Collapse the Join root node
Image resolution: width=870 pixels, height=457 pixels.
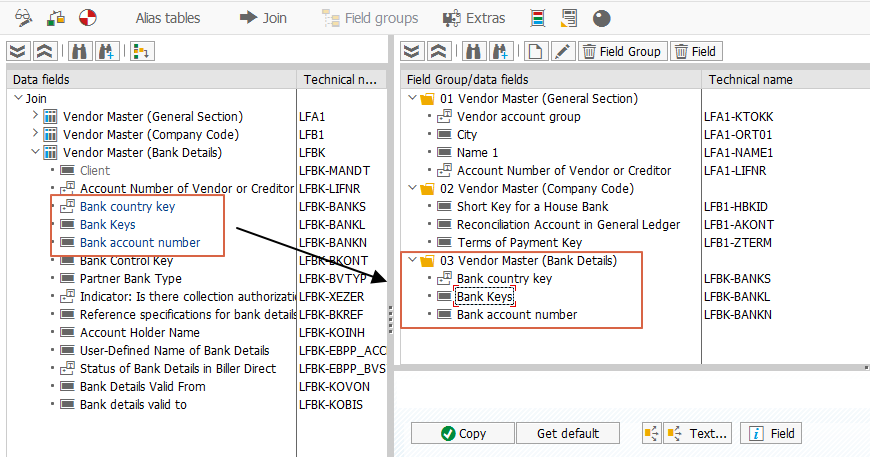click(18, 98)
